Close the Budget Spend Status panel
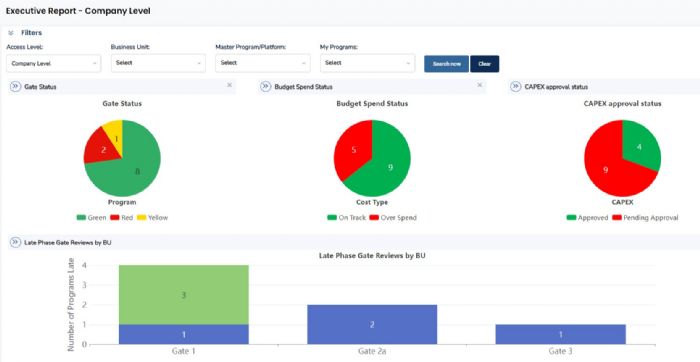The width and height of the screenshot is (700, 362). 479,85
